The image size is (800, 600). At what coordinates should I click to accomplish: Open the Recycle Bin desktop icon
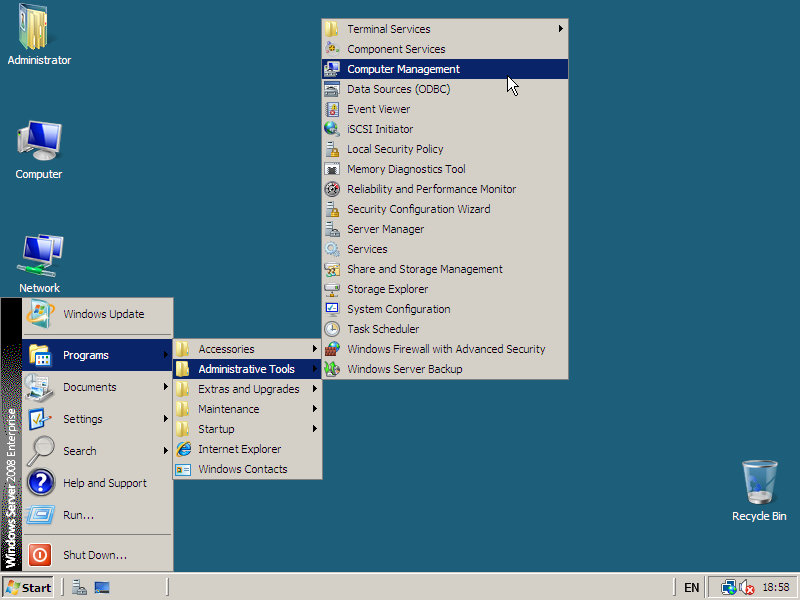(759, 483)
